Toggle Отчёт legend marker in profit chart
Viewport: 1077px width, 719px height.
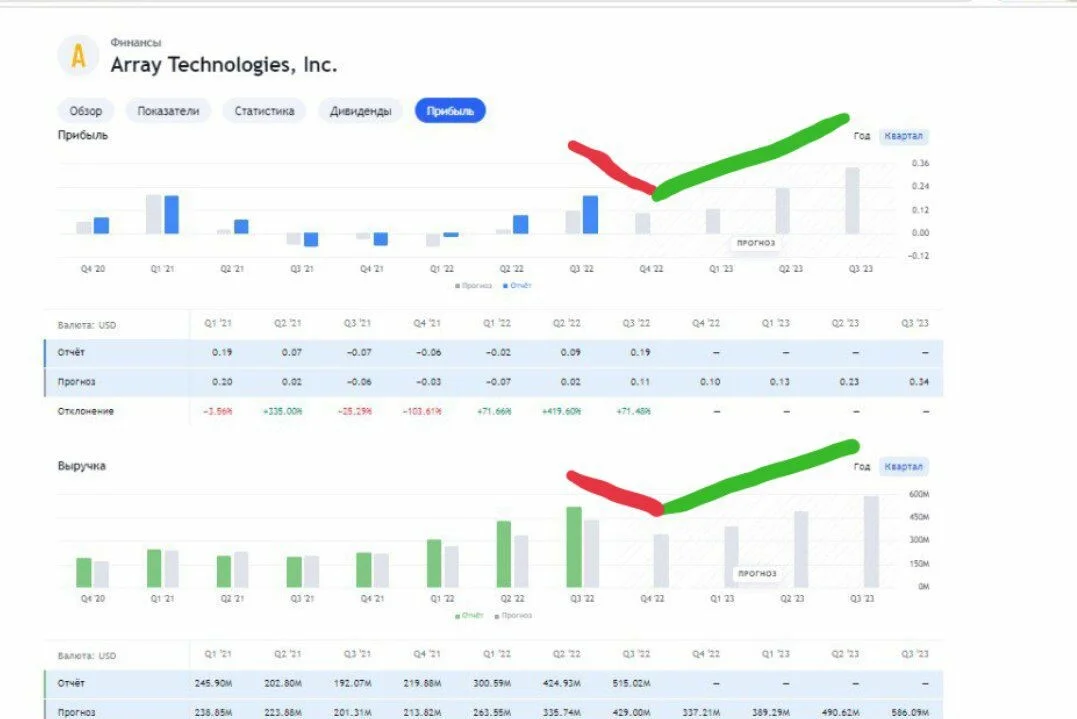click(x=517, y=286)
